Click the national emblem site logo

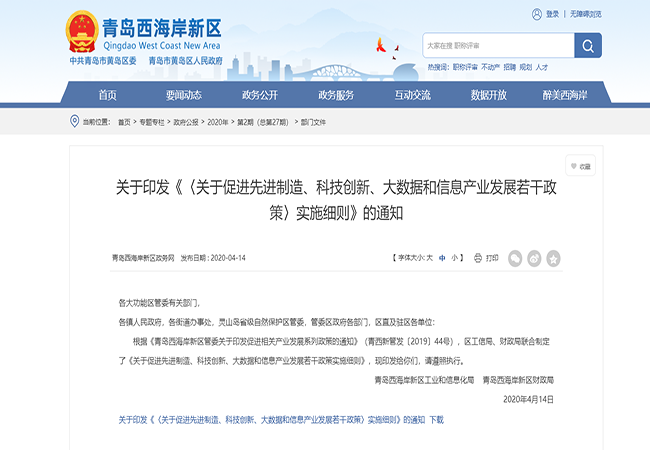(x=82, y=32)
